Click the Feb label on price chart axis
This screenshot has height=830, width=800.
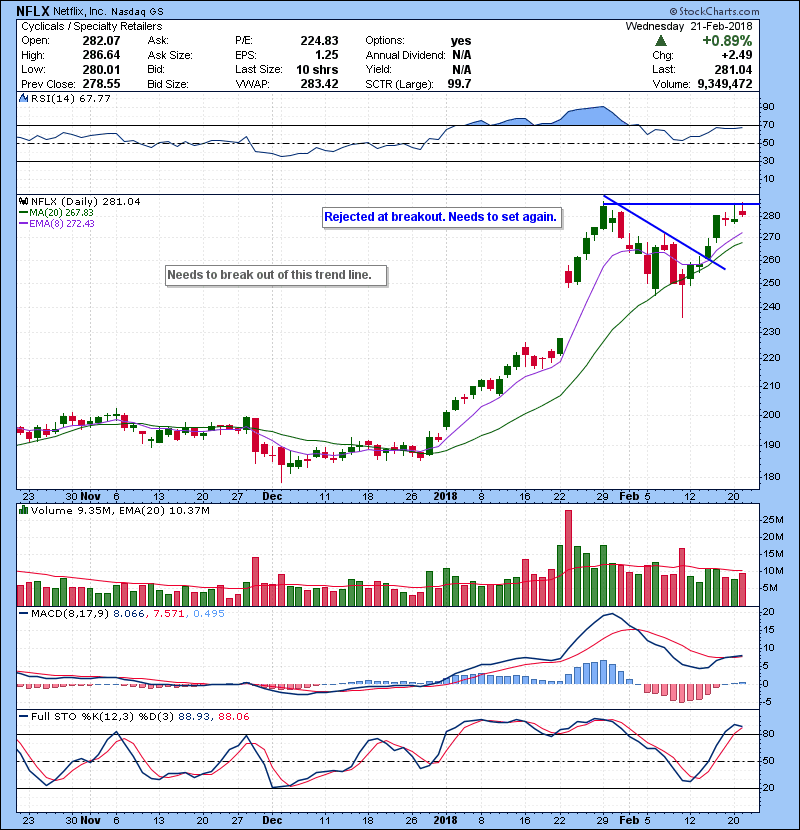tap(629, 497)
